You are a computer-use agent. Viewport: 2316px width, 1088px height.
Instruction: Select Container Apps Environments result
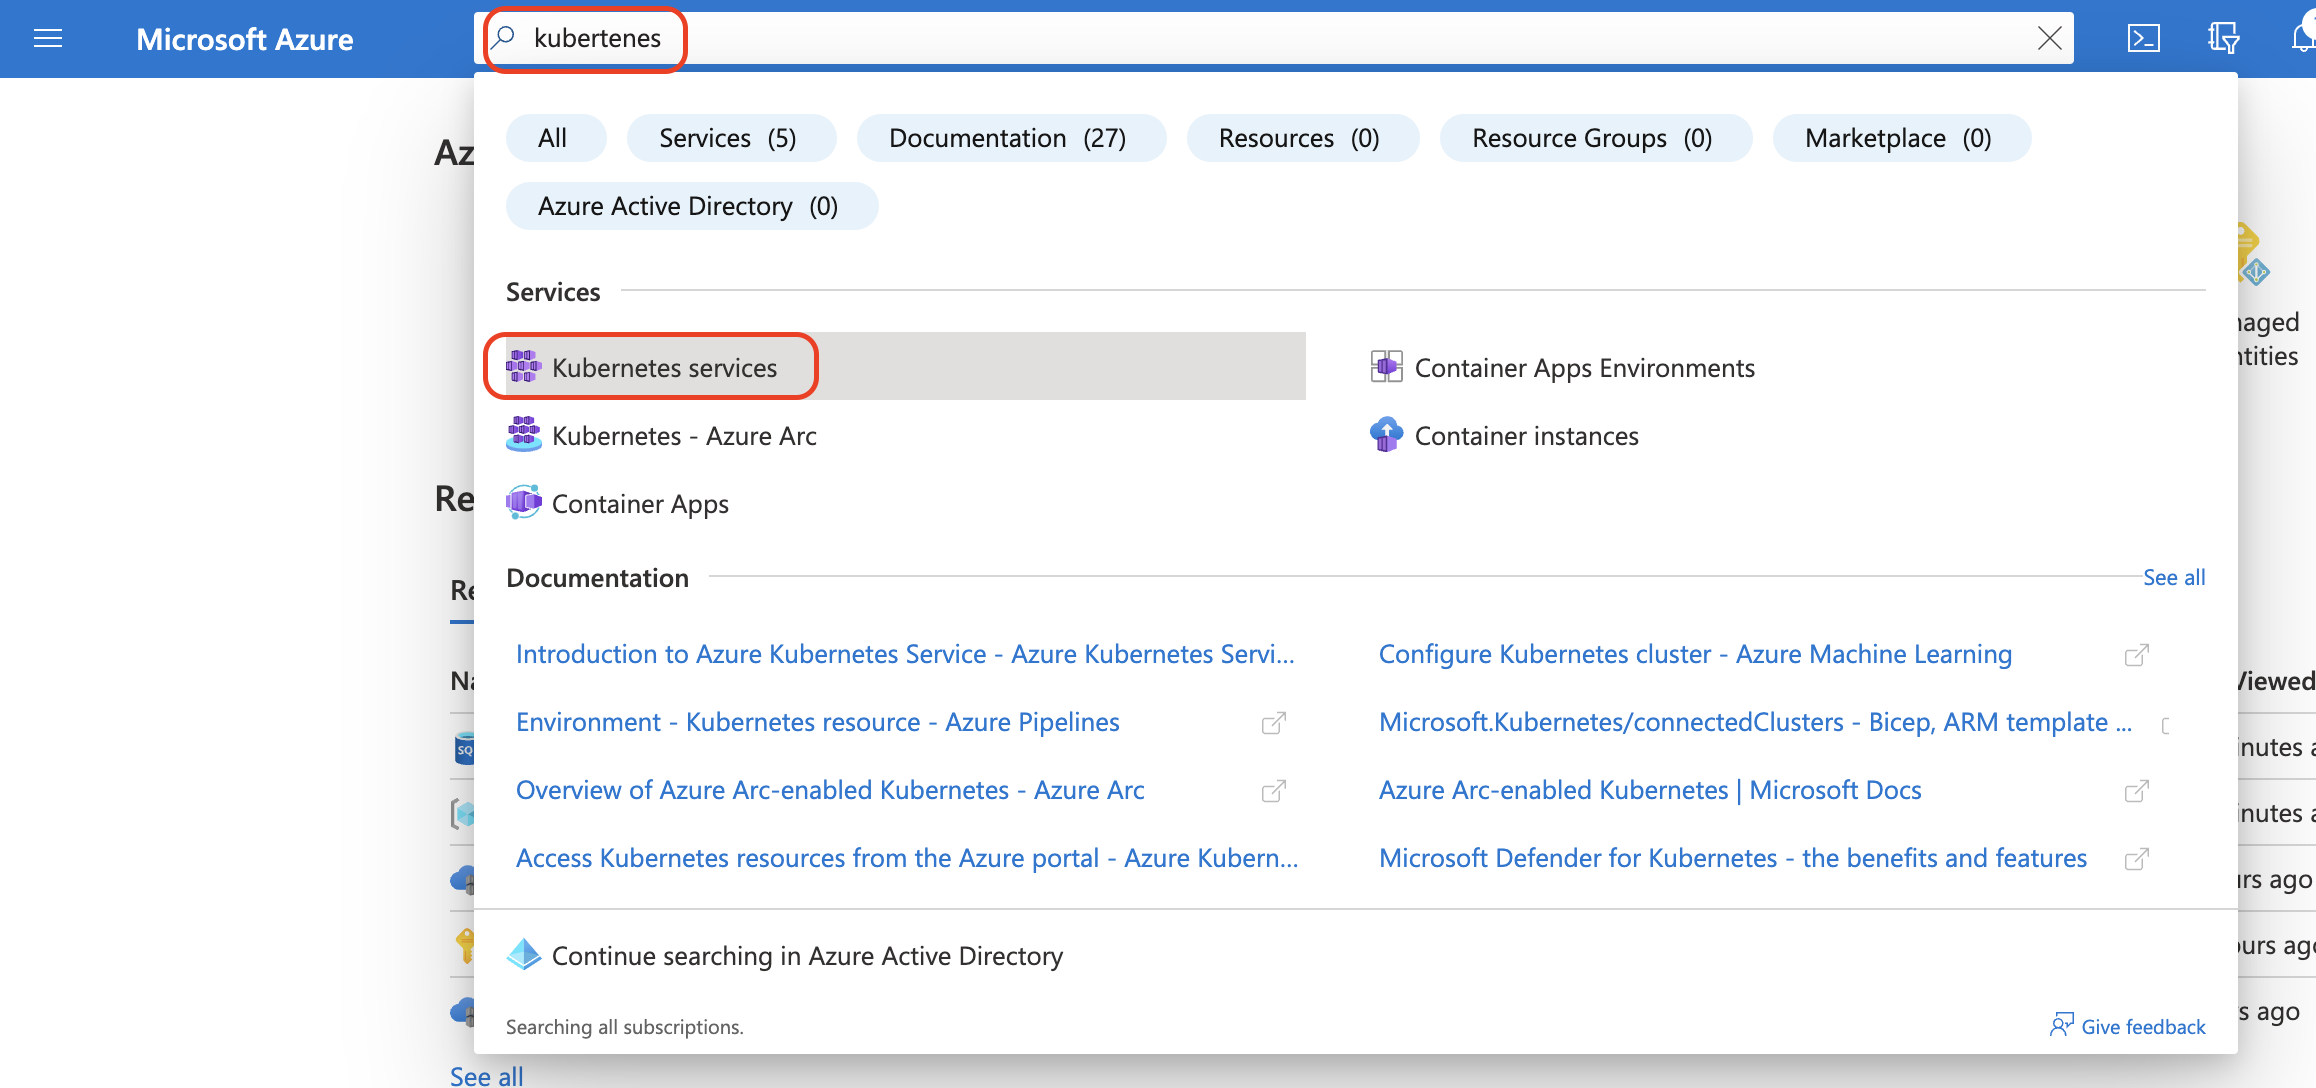coord(1583,368)
